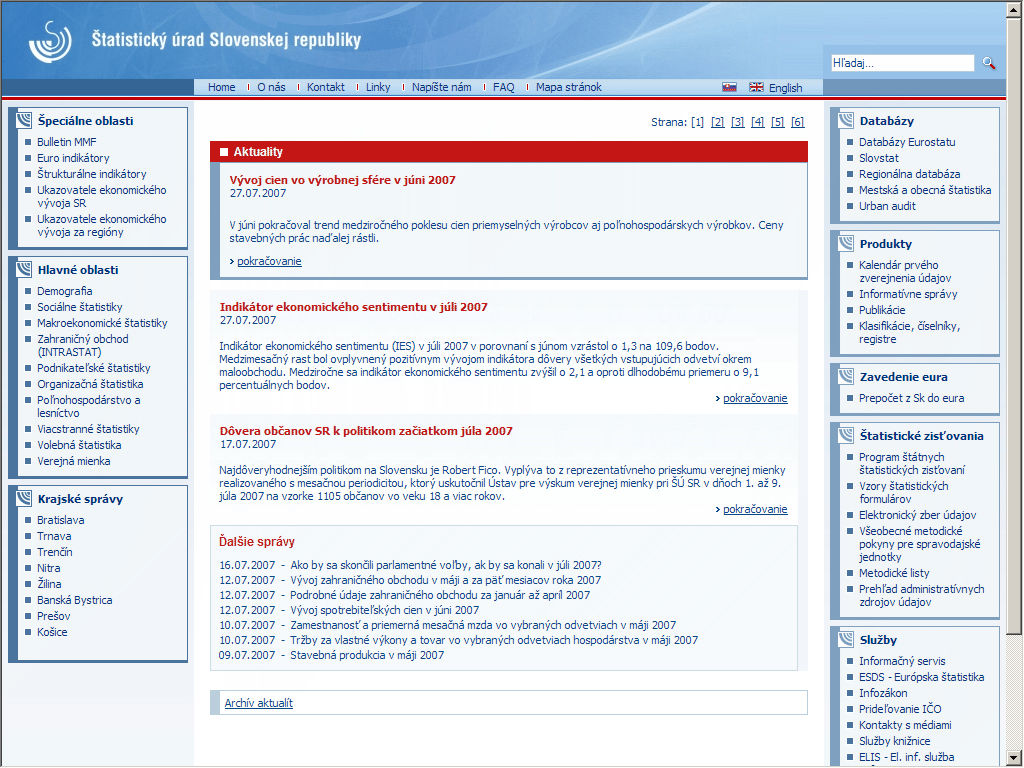Open the Verejná mienka link
The height and width of the screenshot is (768, 1024).
point(74,461)
